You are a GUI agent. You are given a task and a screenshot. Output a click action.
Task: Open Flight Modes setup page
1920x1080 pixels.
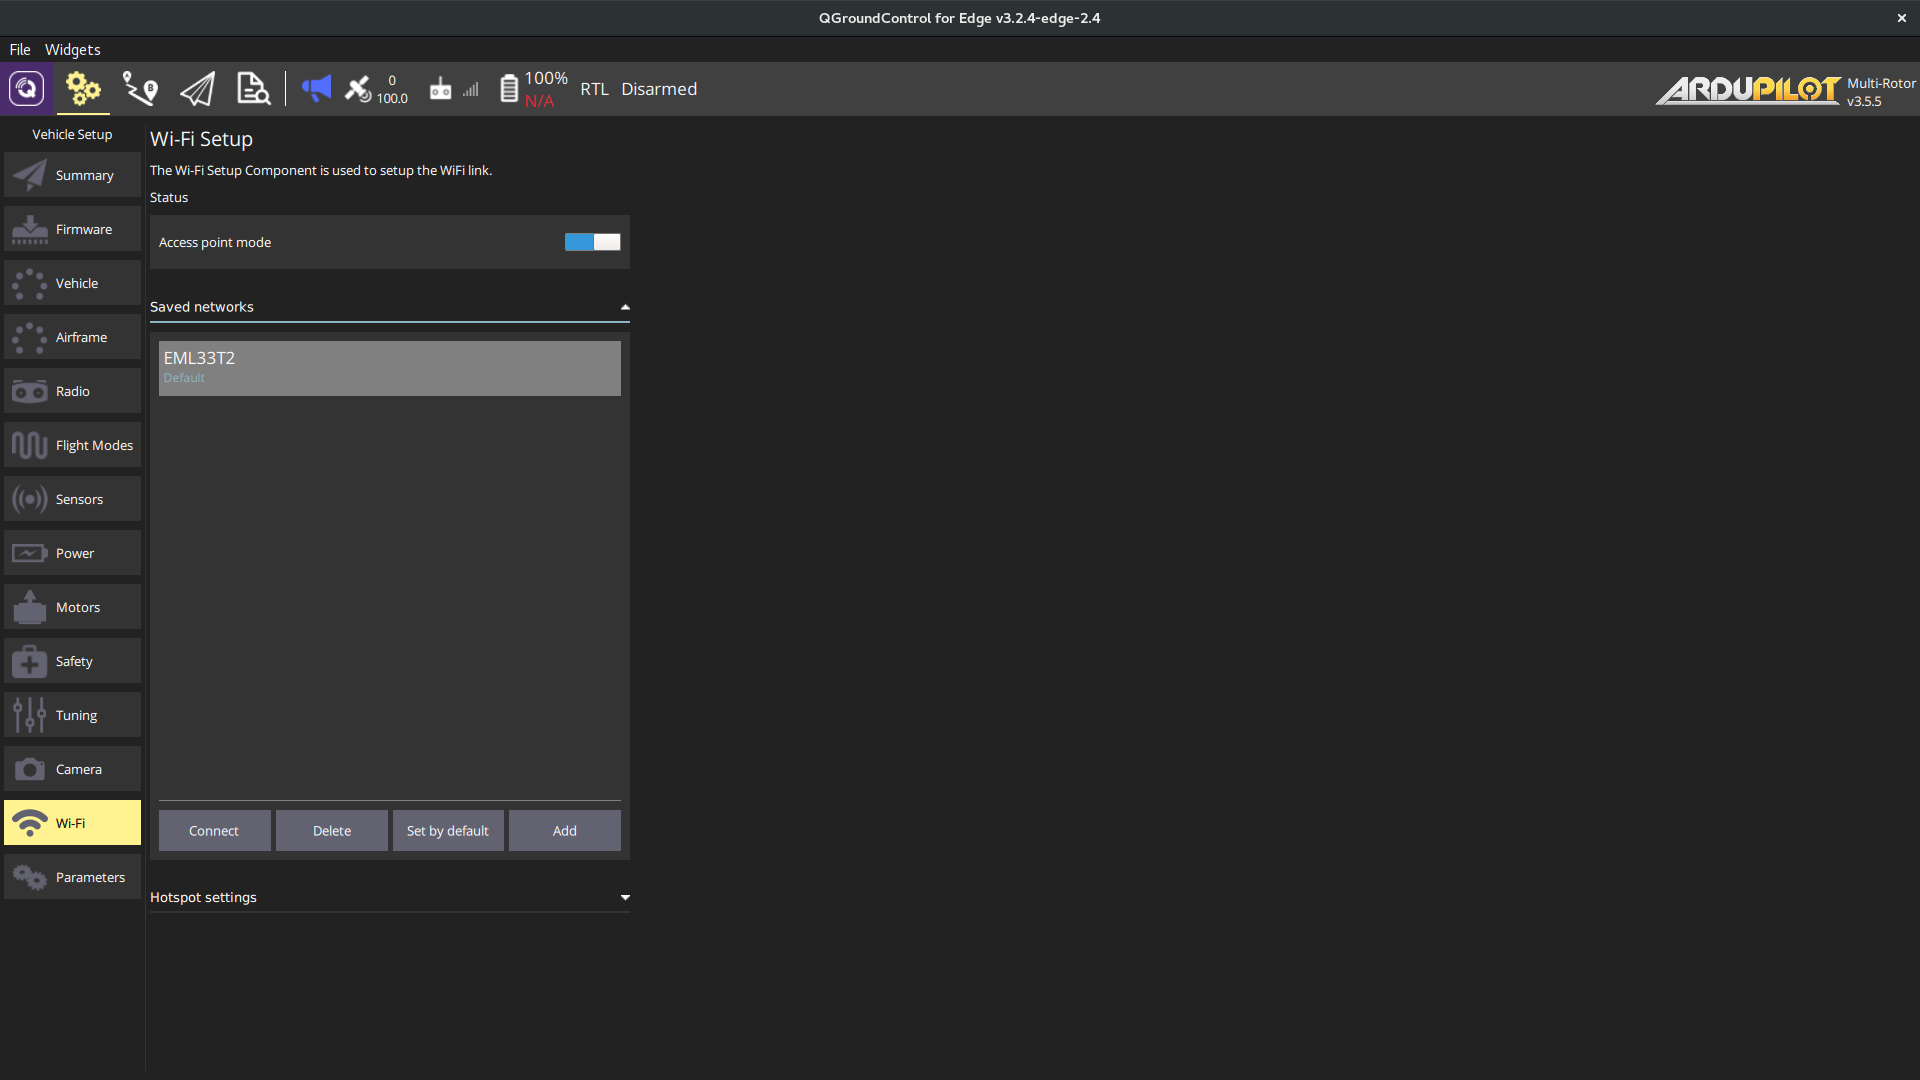72,445
